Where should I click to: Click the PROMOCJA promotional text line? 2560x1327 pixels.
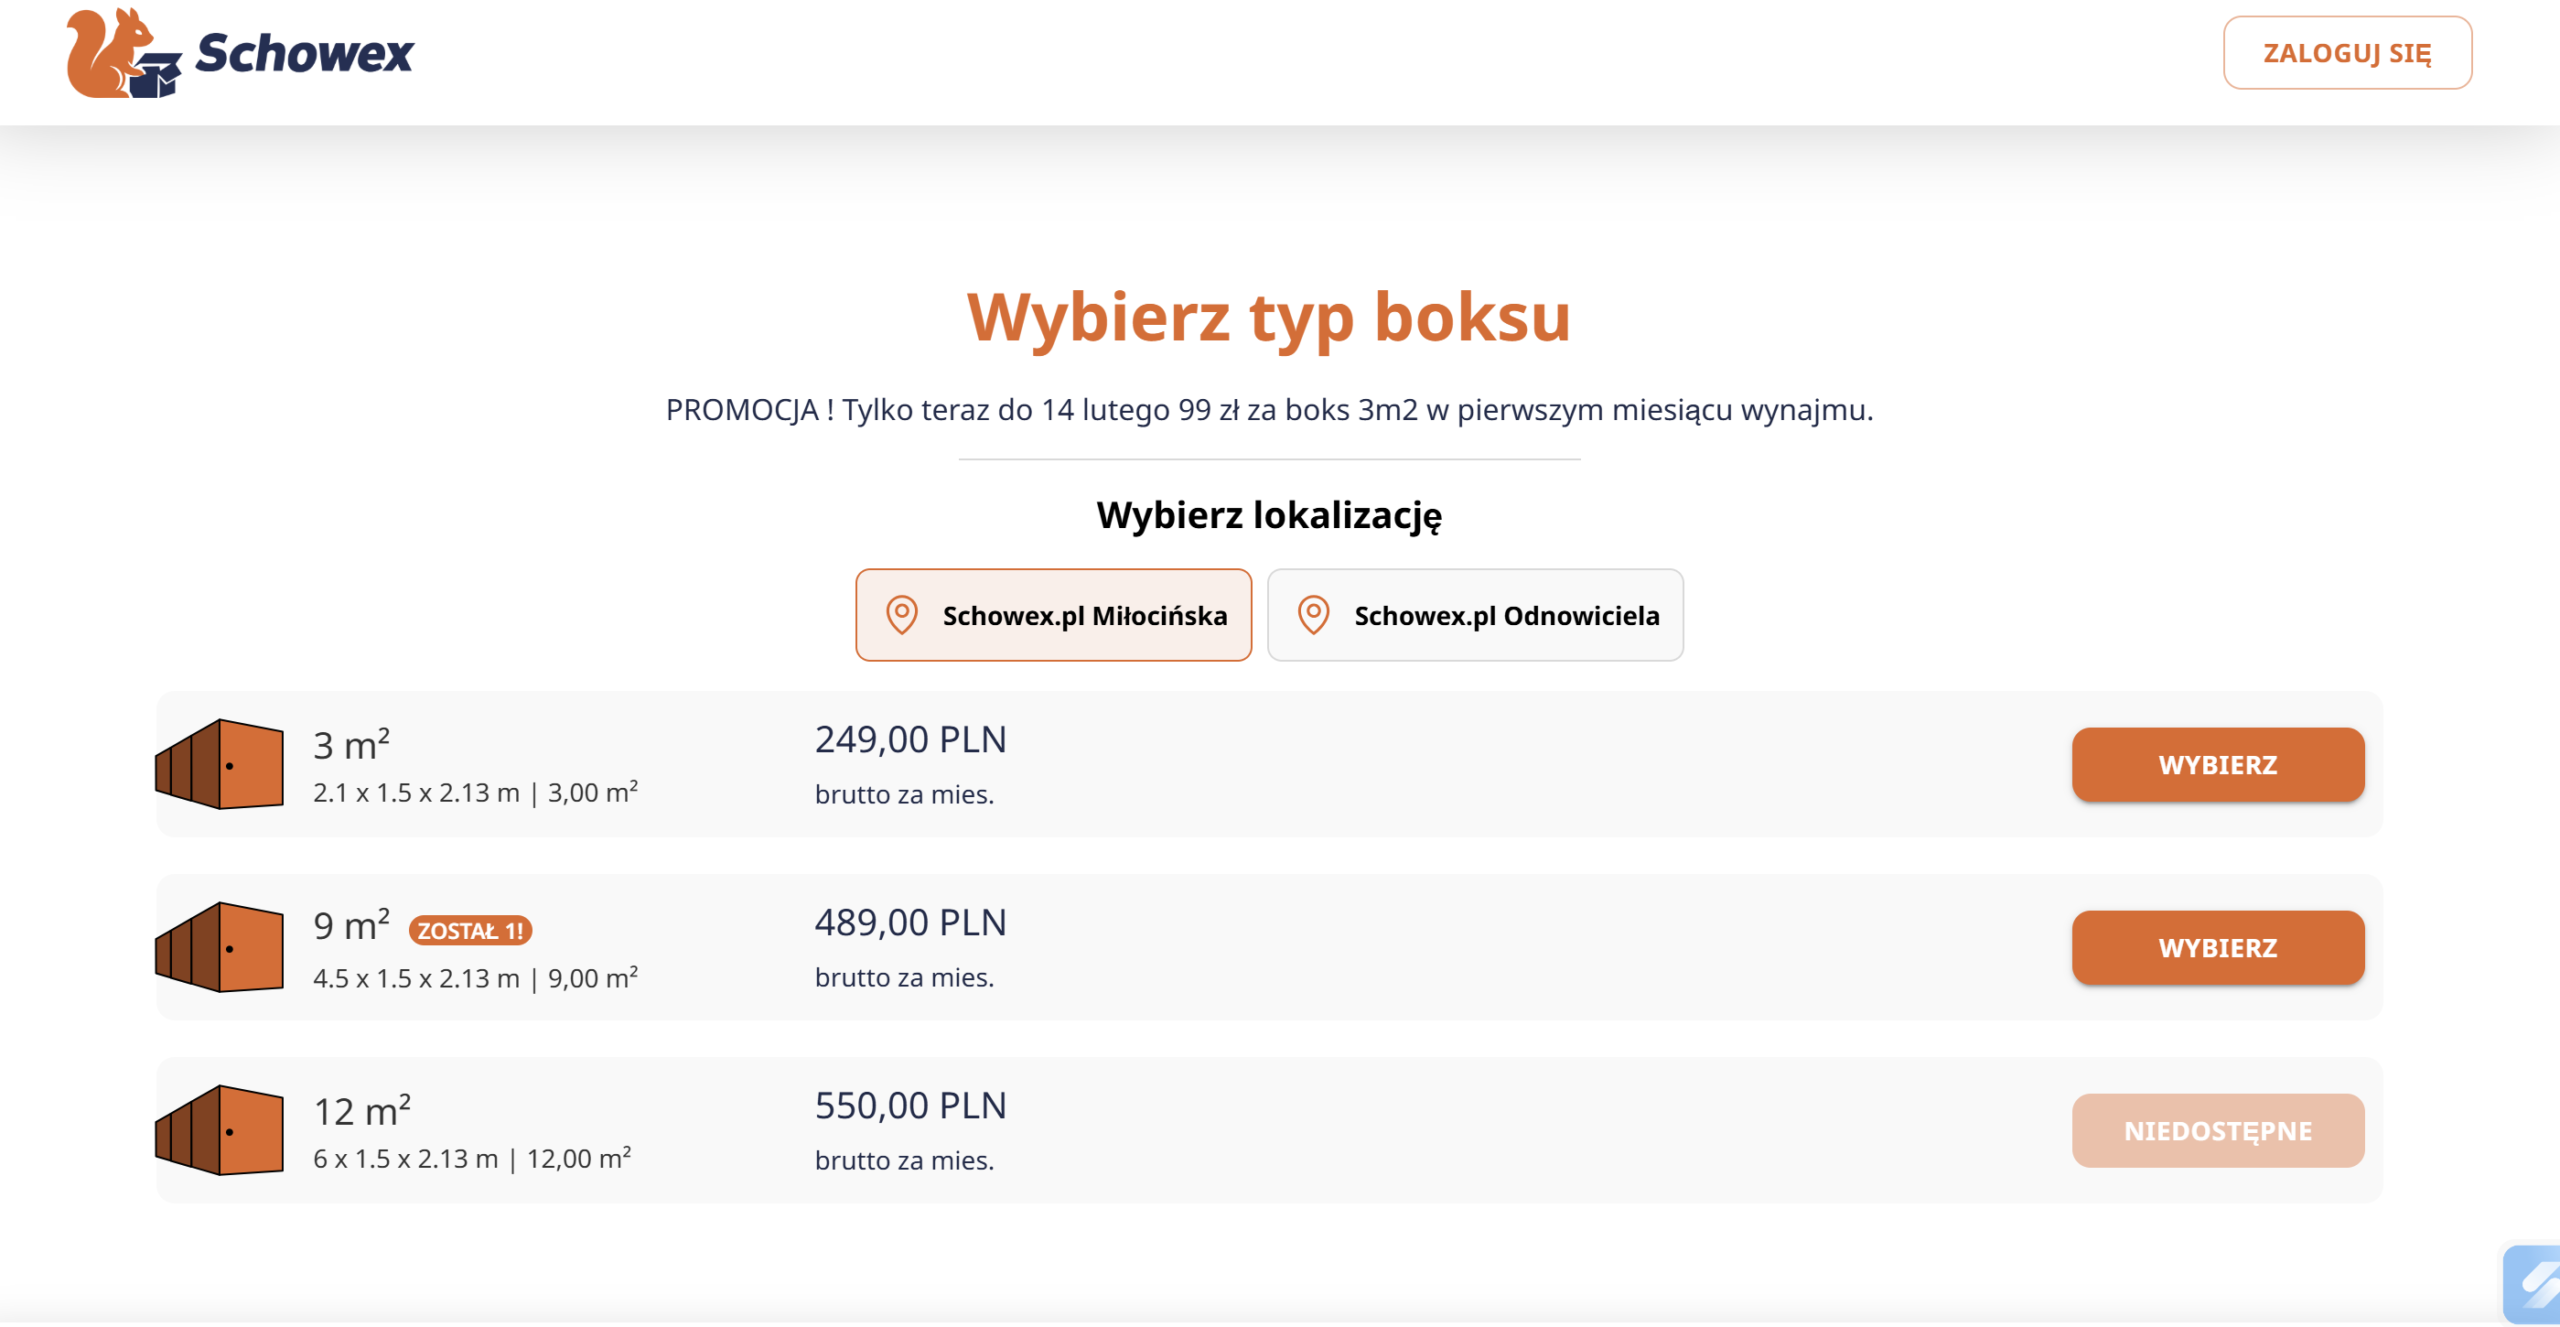pyautogui.click(x=1269, y=410)
